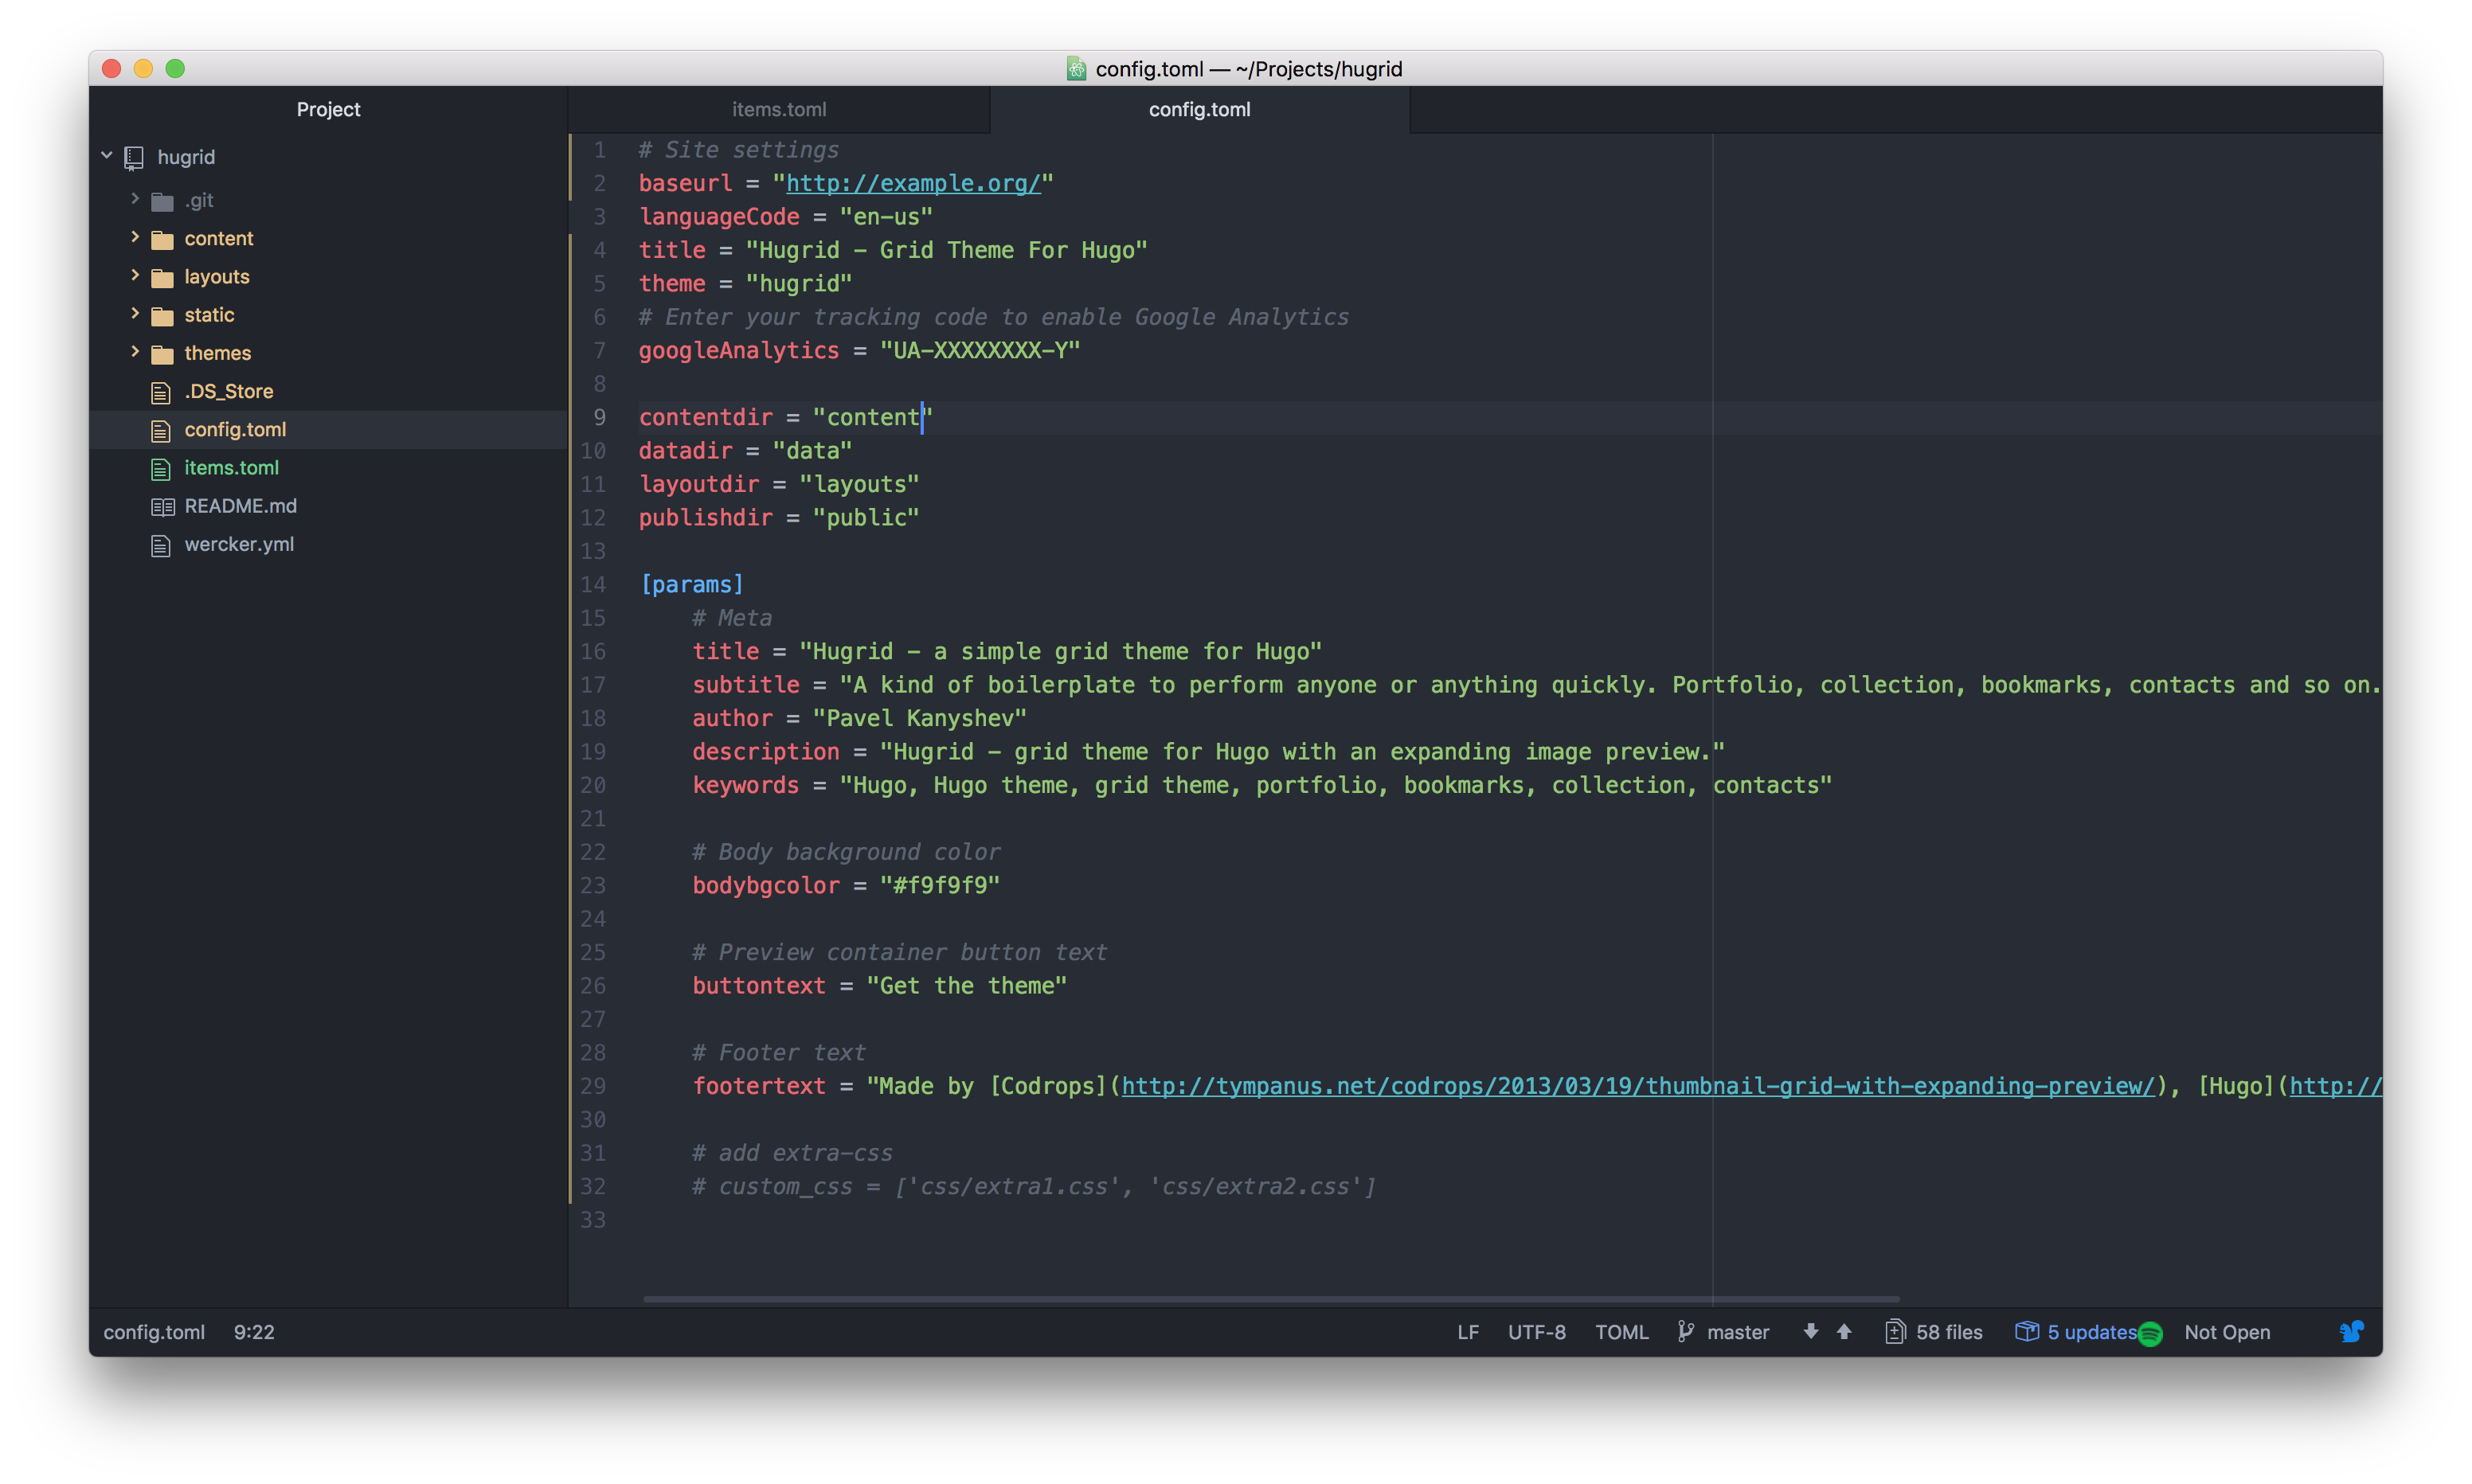Click the blue squirrel icon in status bar
The width and height of the screenshot is (2472, 1484).
pos(2351,1331)
